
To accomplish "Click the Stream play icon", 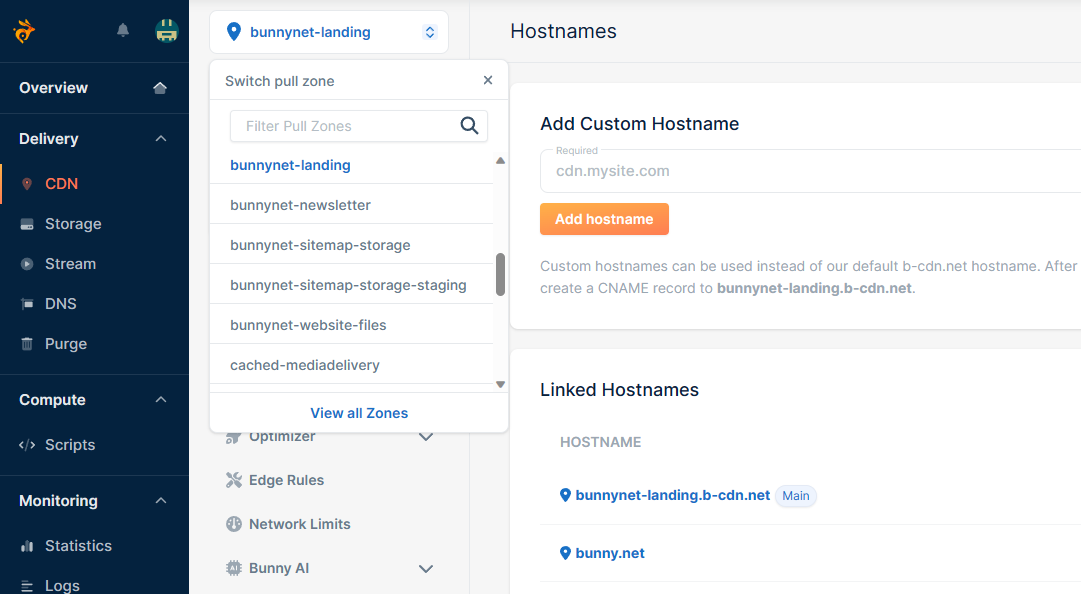I will [x=27, y=264].
